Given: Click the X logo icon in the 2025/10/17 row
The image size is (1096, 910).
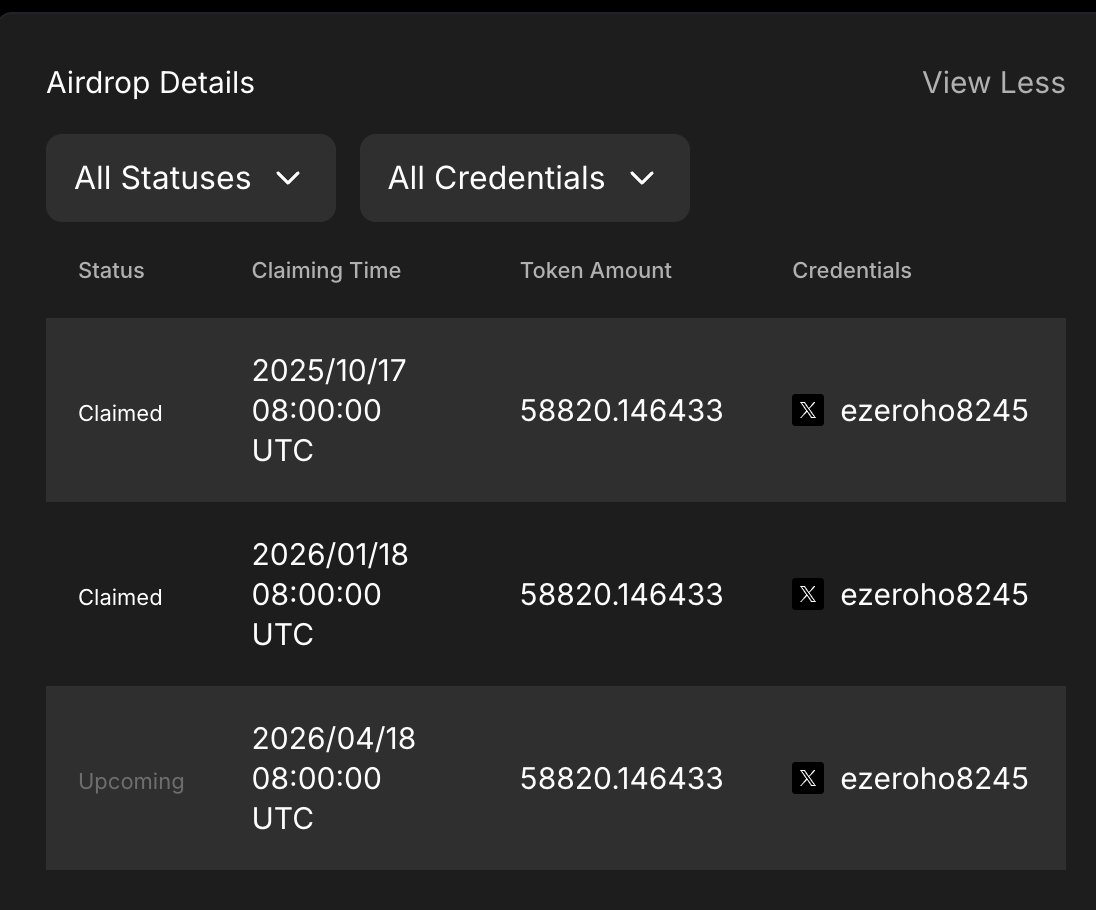Looking at the screenshot, I should coord(808,410).
